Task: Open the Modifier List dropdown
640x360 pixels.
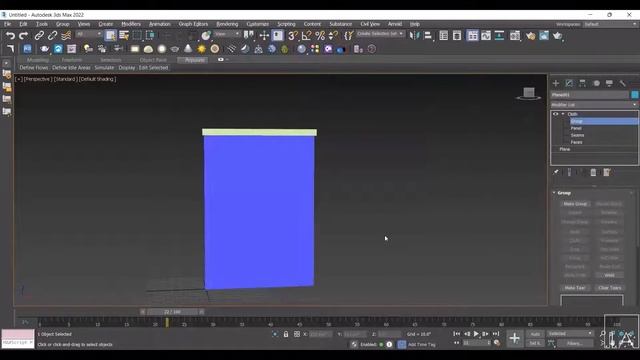Action: [x=594, y=105]
